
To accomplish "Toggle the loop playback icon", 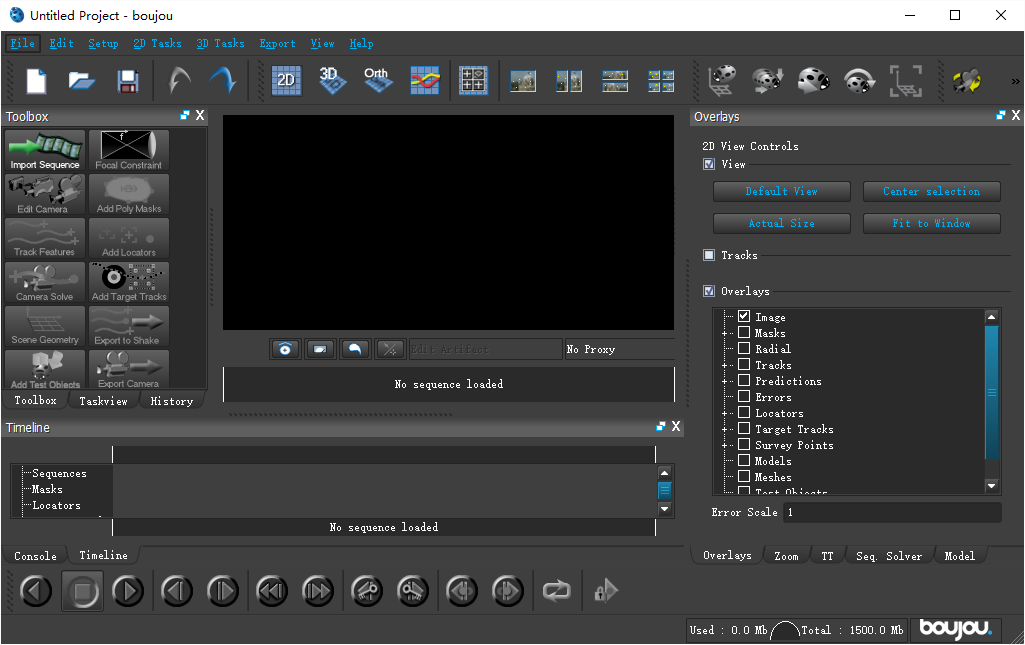I will pyautogui.click(x=556, y=591).
